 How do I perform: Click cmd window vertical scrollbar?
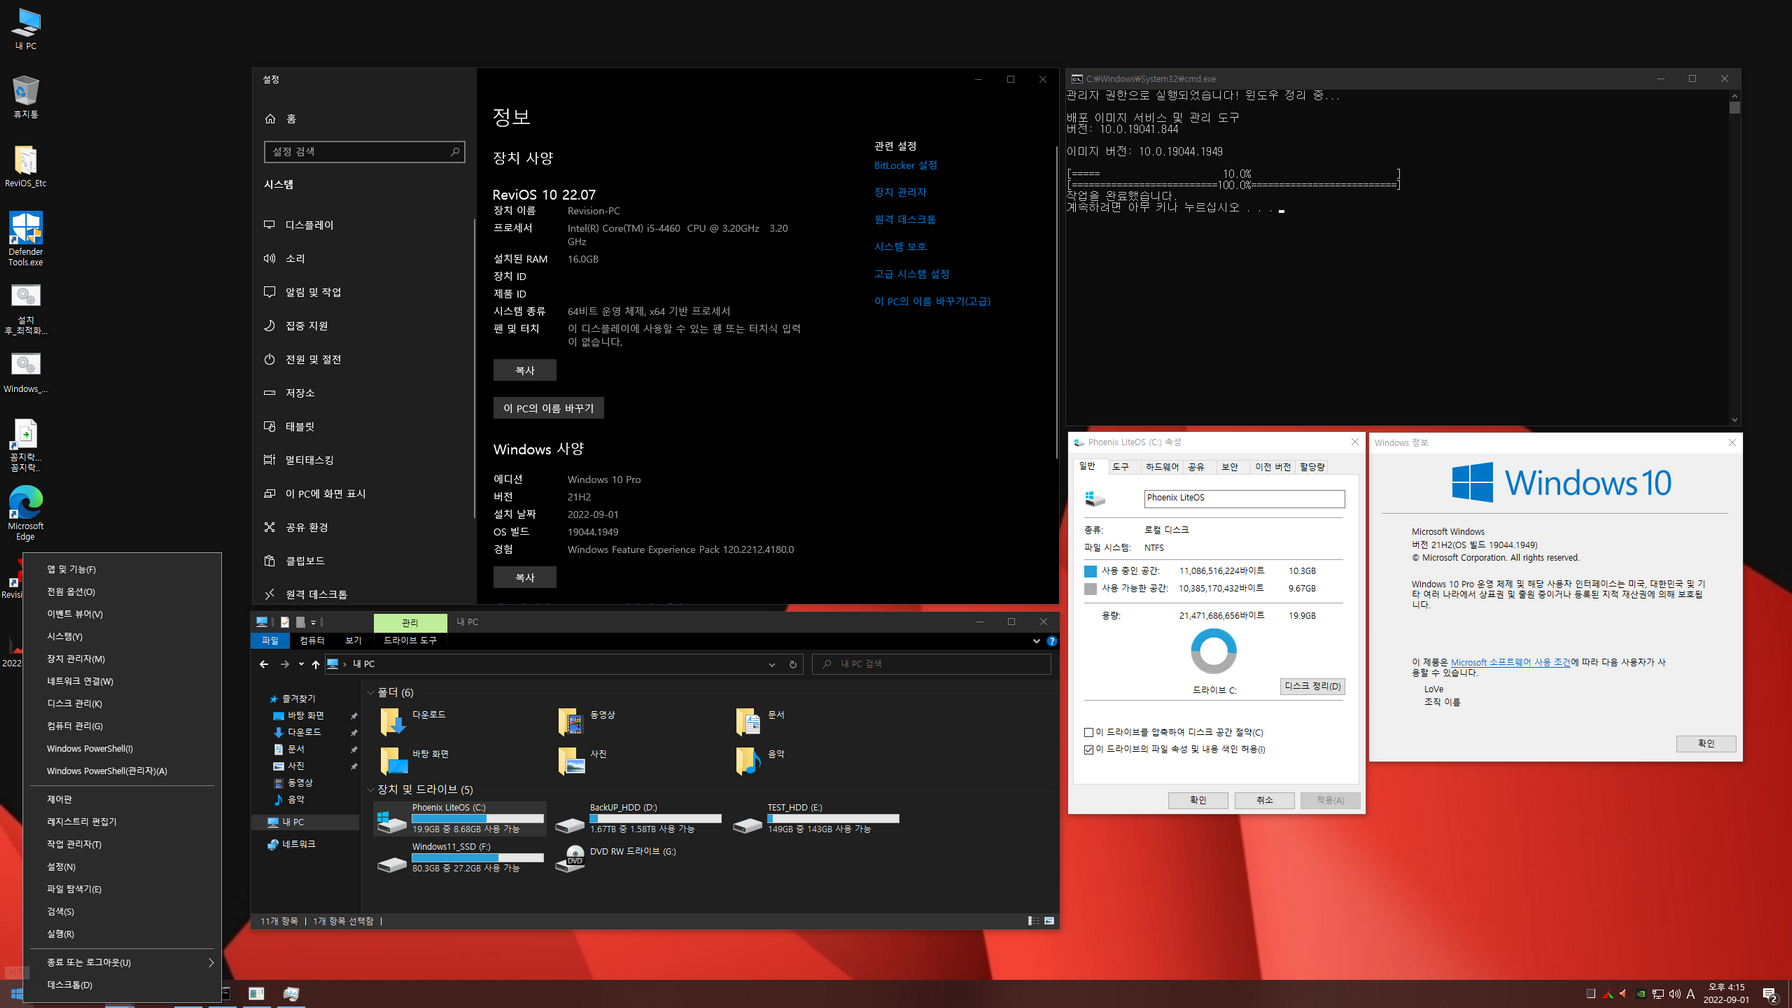click(x=1735, y=258)
